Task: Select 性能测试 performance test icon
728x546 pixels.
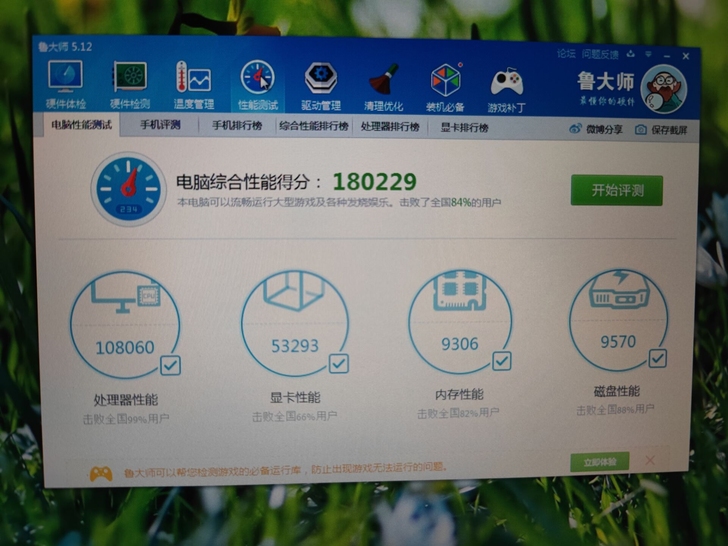Action: coord(258,86)
